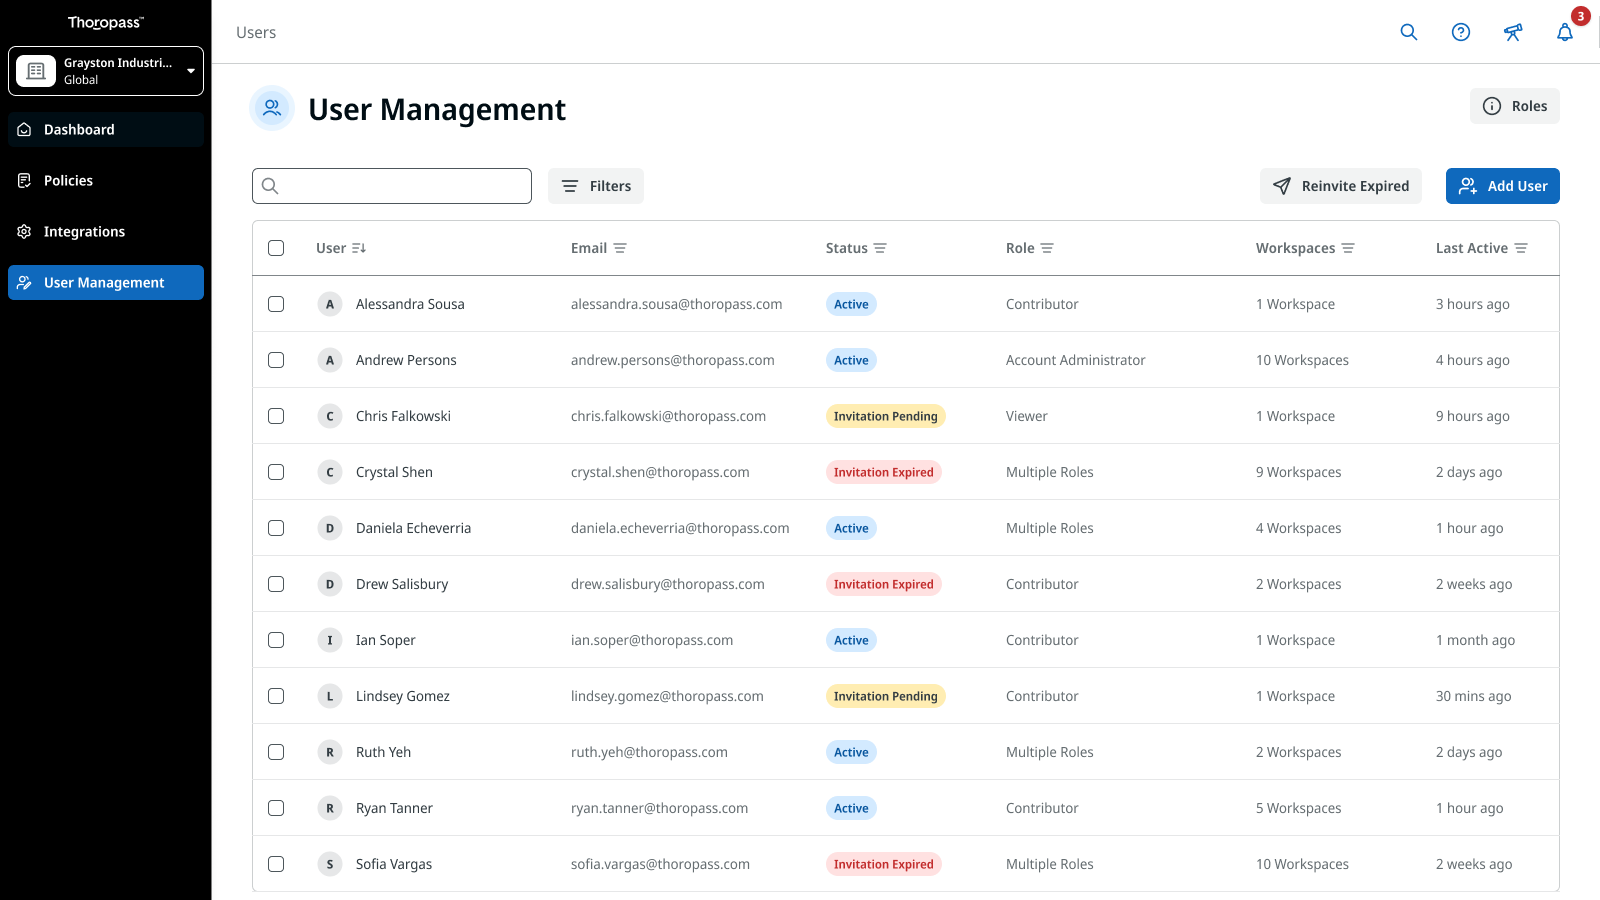The image size is (1600, 900).
Task: Open the Filters panel
Action: pyautogui.click(x=596, y=186)
